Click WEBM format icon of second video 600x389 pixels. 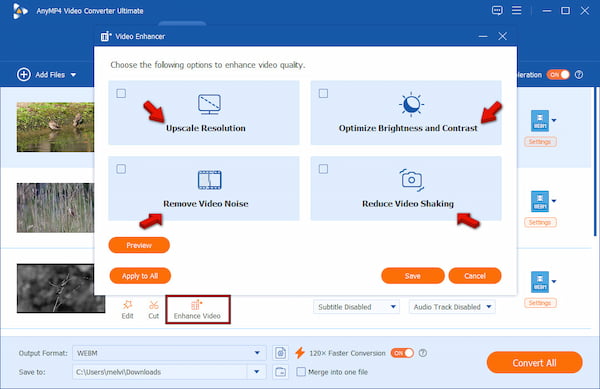point(540,201)
